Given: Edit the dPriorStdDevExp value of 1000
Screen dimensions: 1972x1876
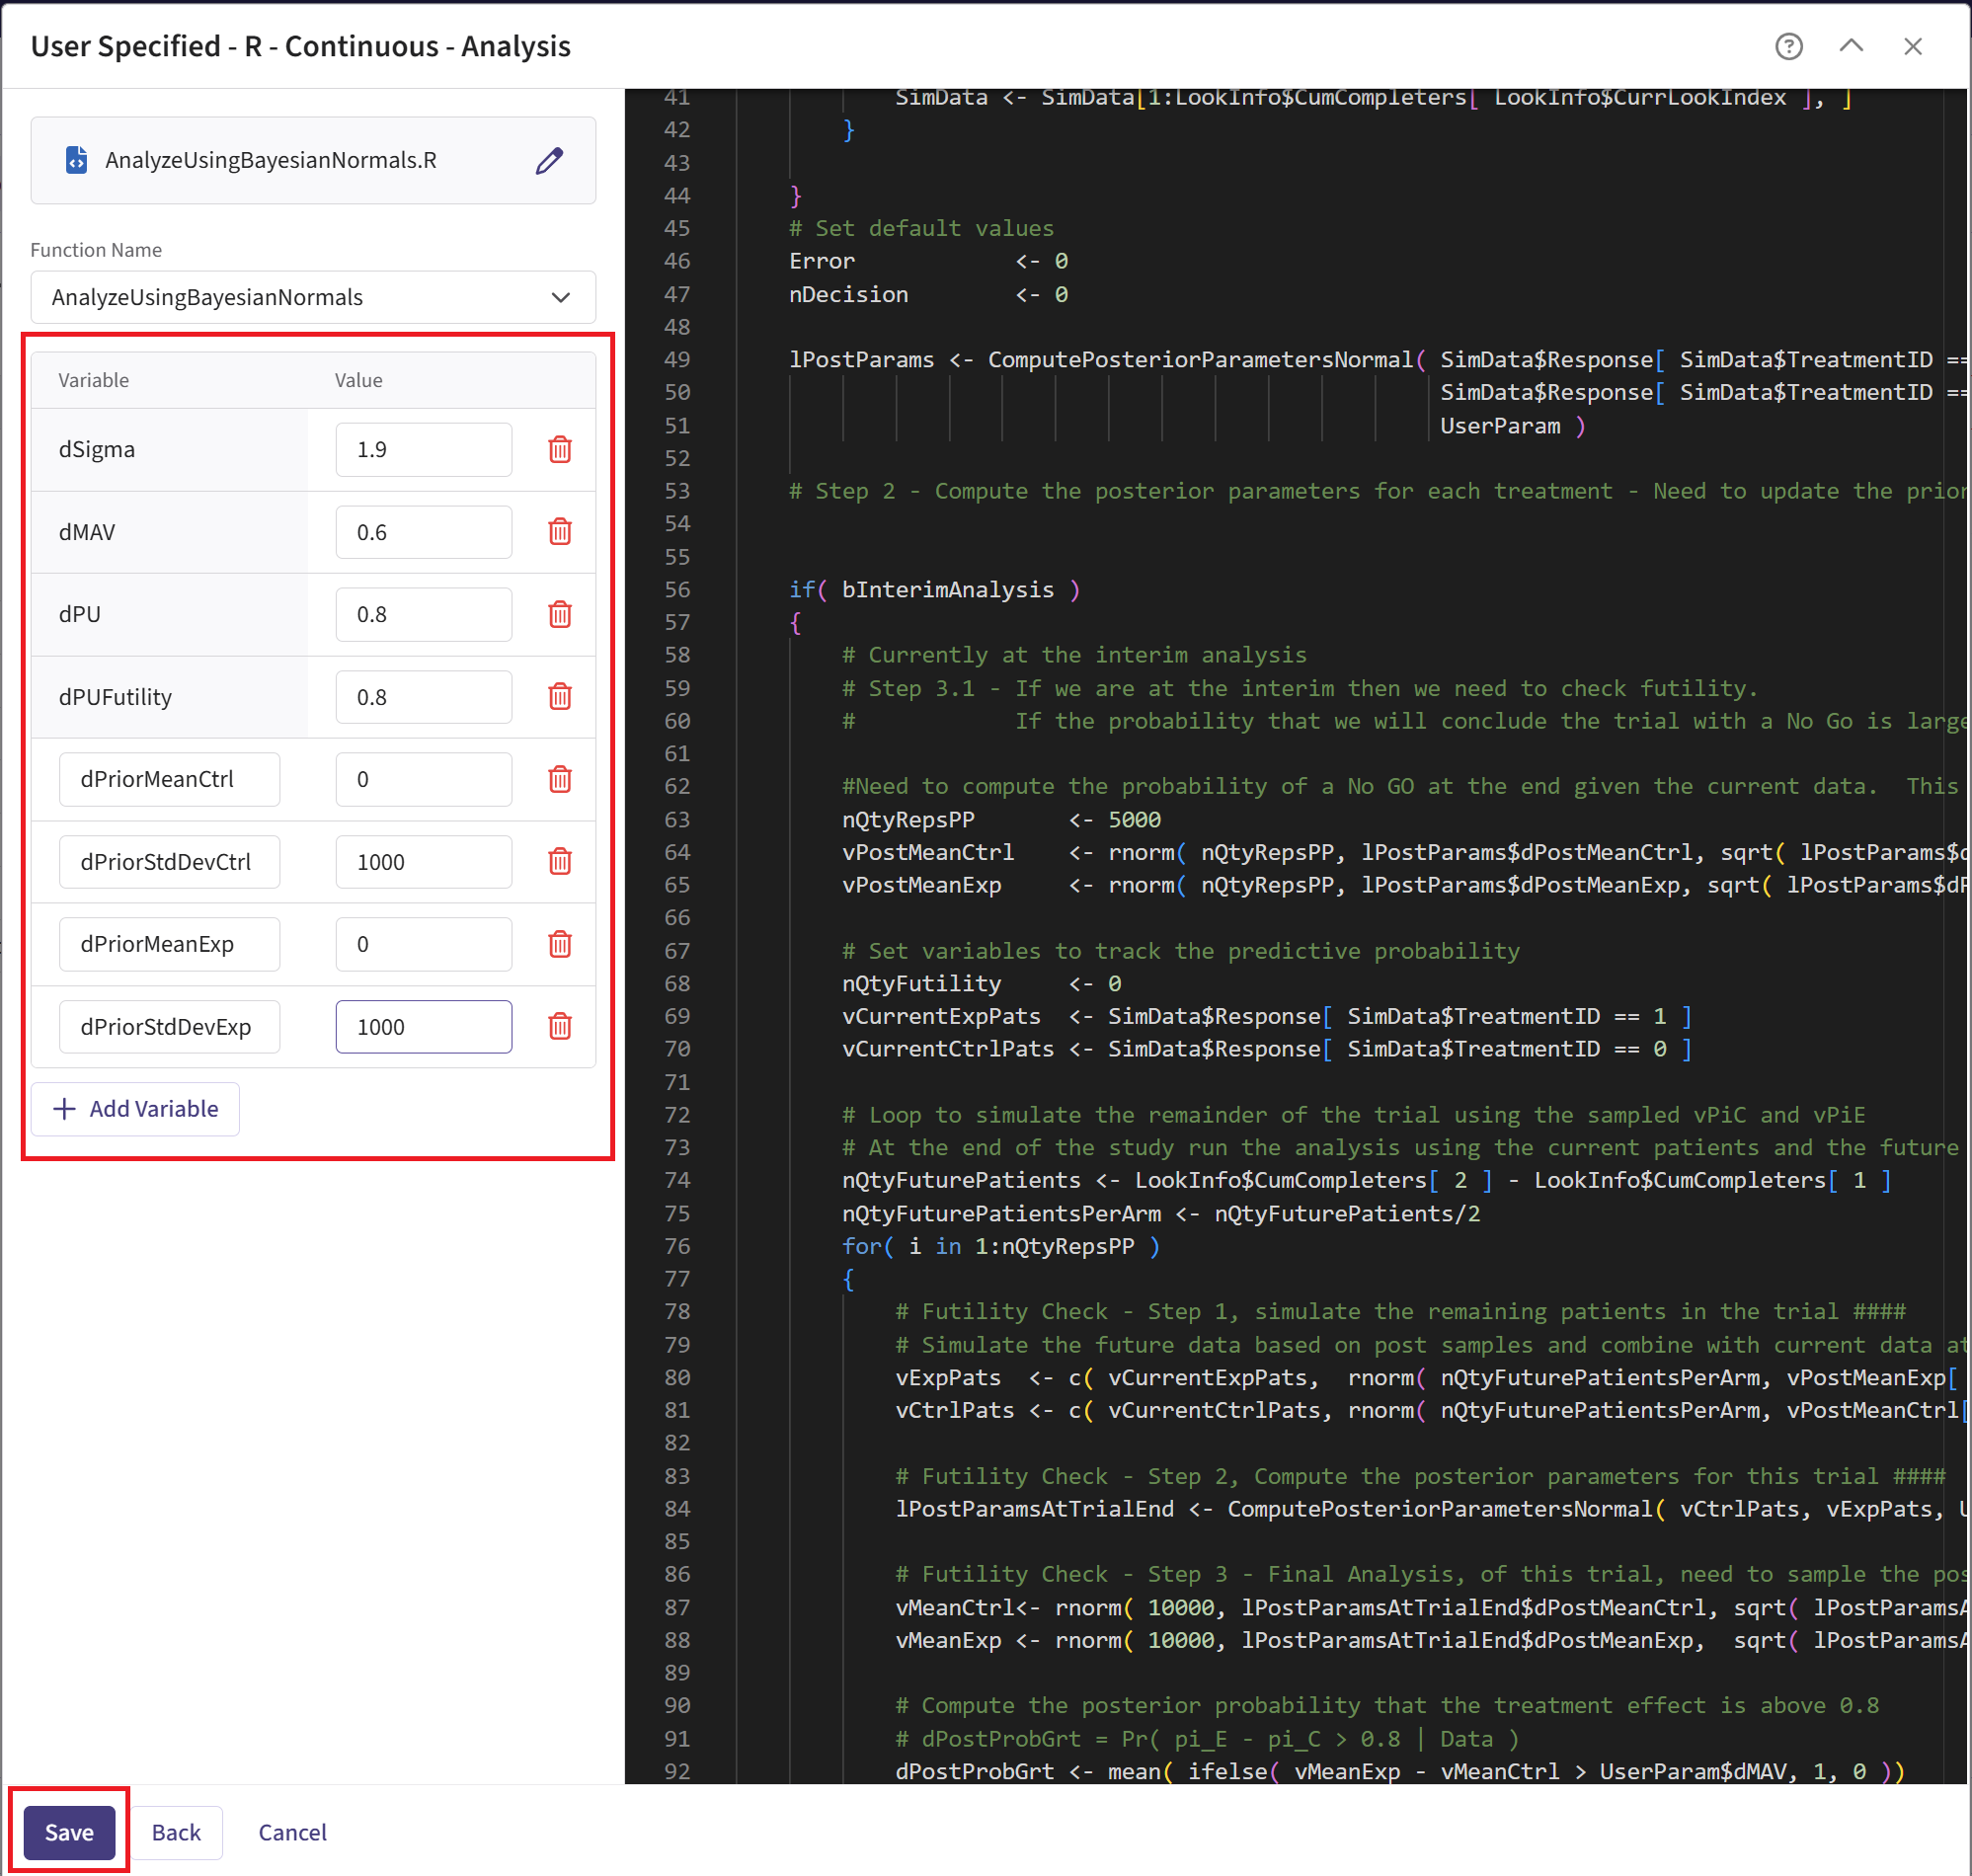Looking at the screenshot, I should [423, 1027].
